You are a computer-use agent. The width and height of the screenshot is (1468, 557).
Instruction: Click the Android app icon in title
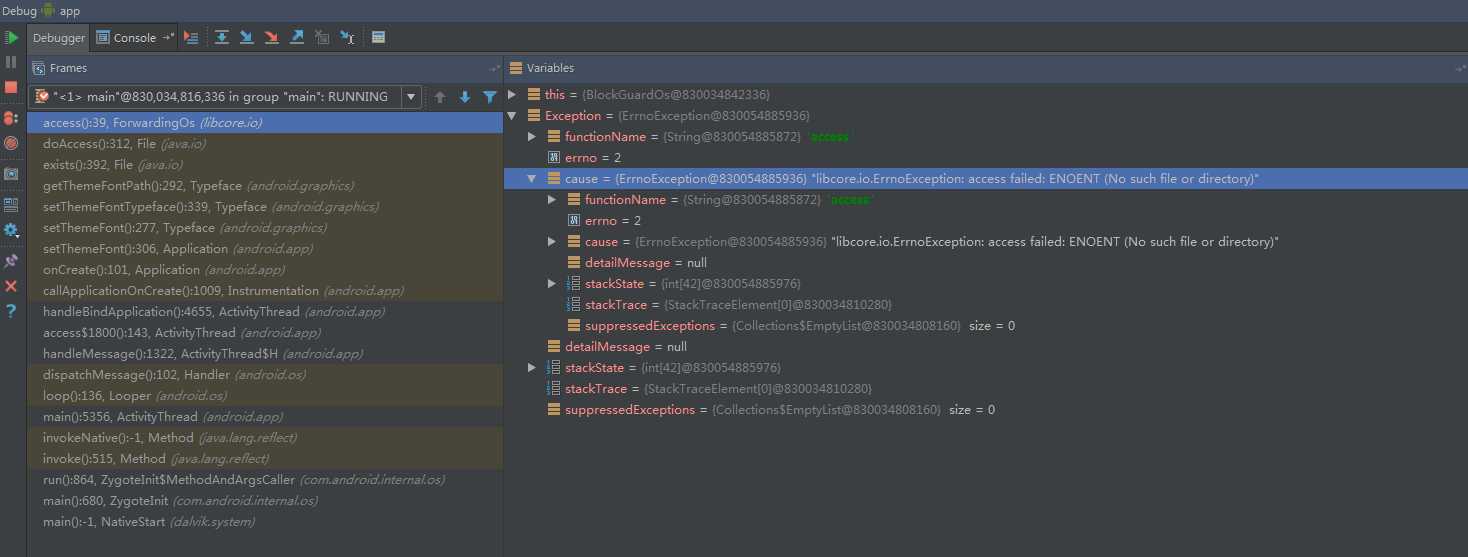coord(48,10)
